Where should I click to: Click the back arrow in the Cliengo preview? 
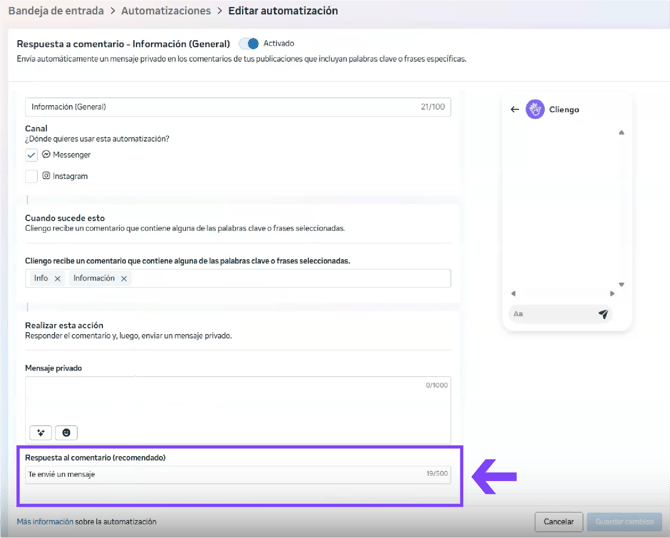(x=515, y=110)
